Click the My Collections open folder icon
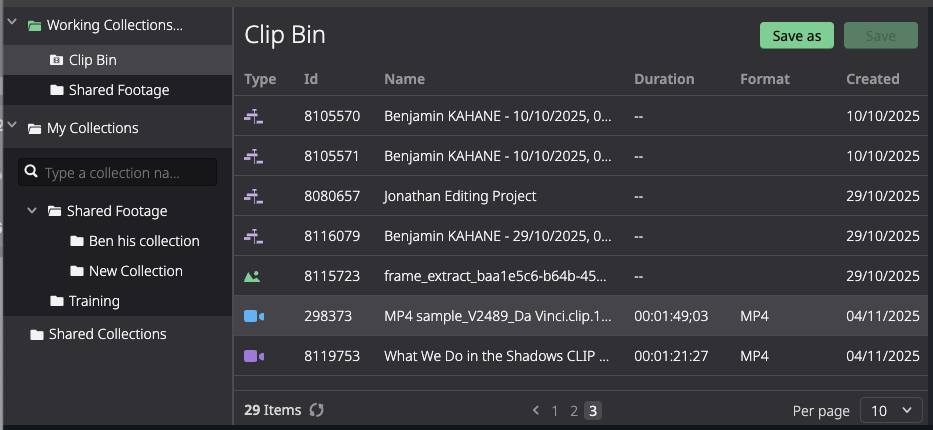 pyautogui.click(x=35, y=128)
